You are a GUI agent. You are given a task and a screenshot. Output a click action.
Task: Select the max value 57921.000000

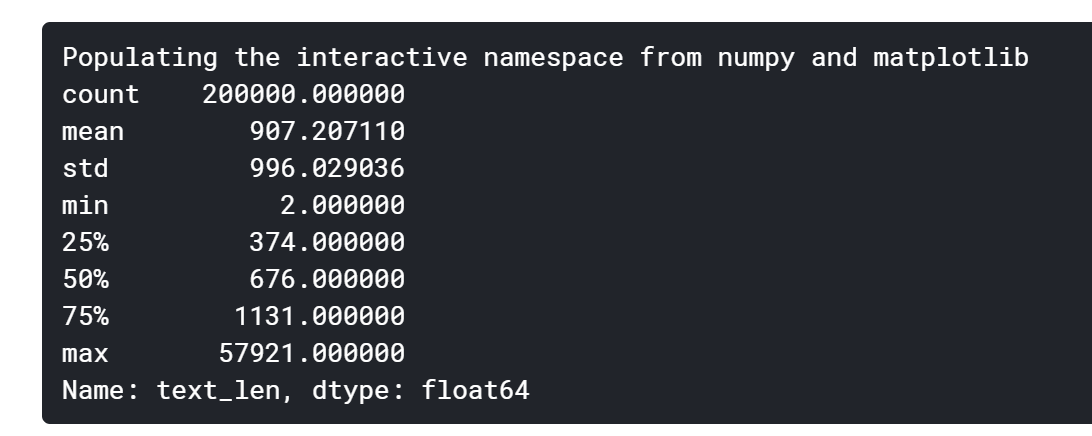(x=312, y=353)
